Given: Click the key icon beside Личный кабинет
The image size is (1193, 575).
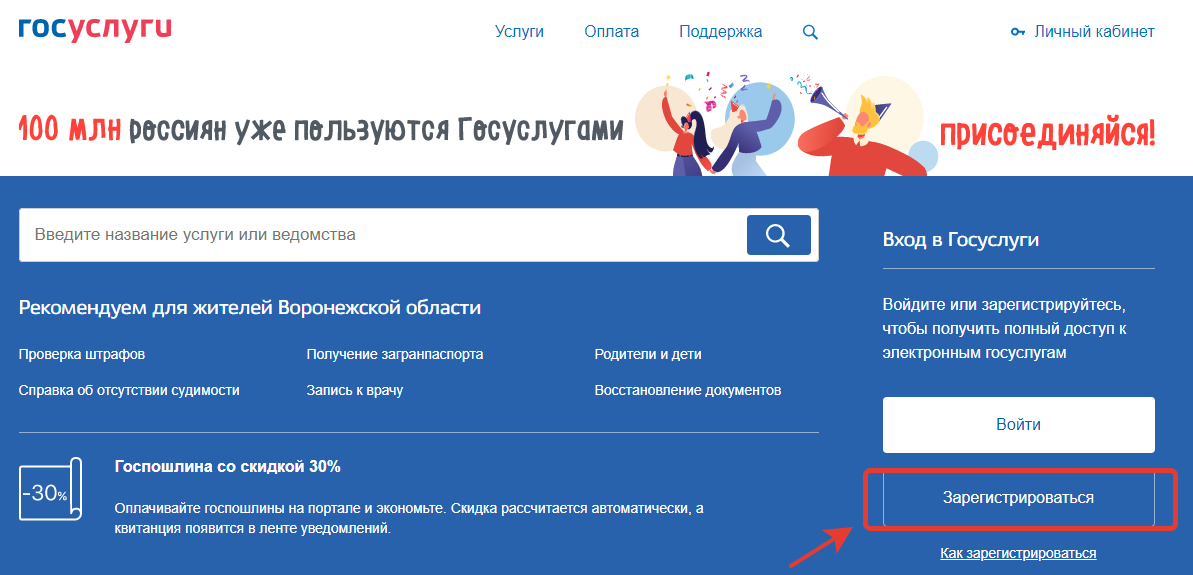Looking at the screenshot, I should click(1018, 32).
